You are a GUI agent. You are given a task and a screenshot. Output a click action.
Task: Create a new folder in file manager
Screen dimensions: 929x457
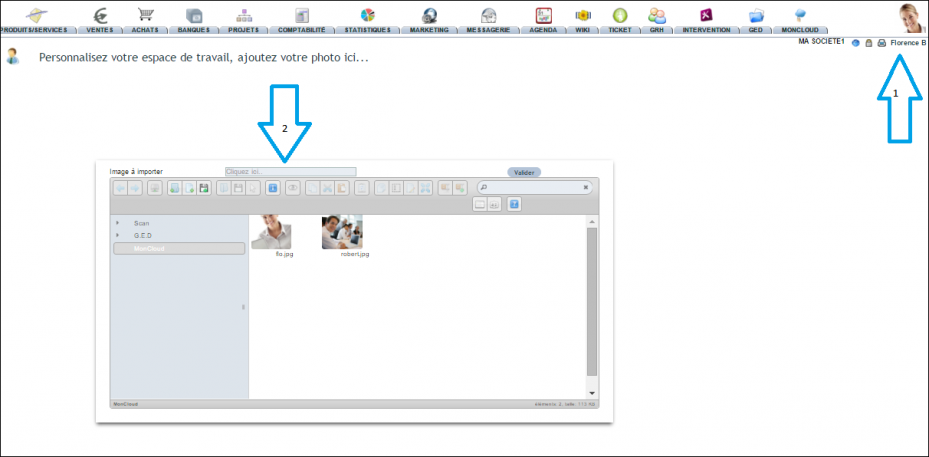tap(174, 188)
